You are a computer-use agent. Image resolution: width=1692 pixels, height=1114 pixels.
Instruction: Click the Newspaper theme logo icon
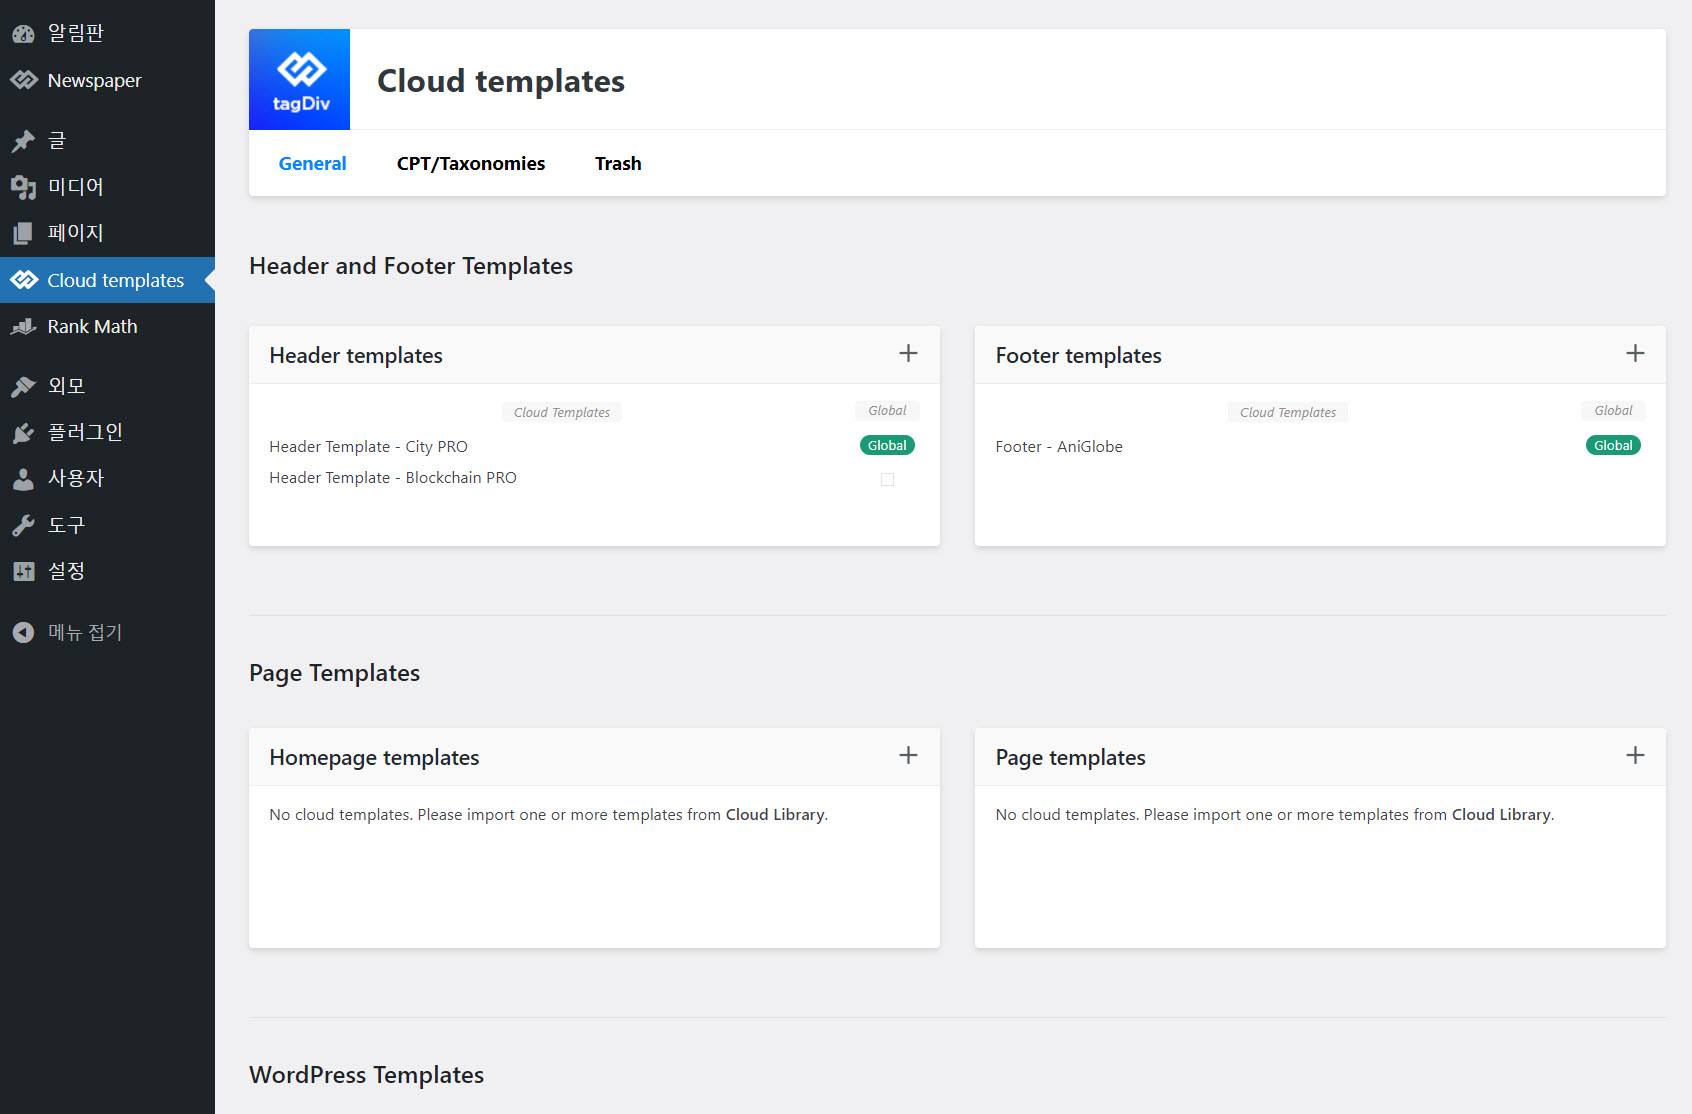(x=24, y=80)
